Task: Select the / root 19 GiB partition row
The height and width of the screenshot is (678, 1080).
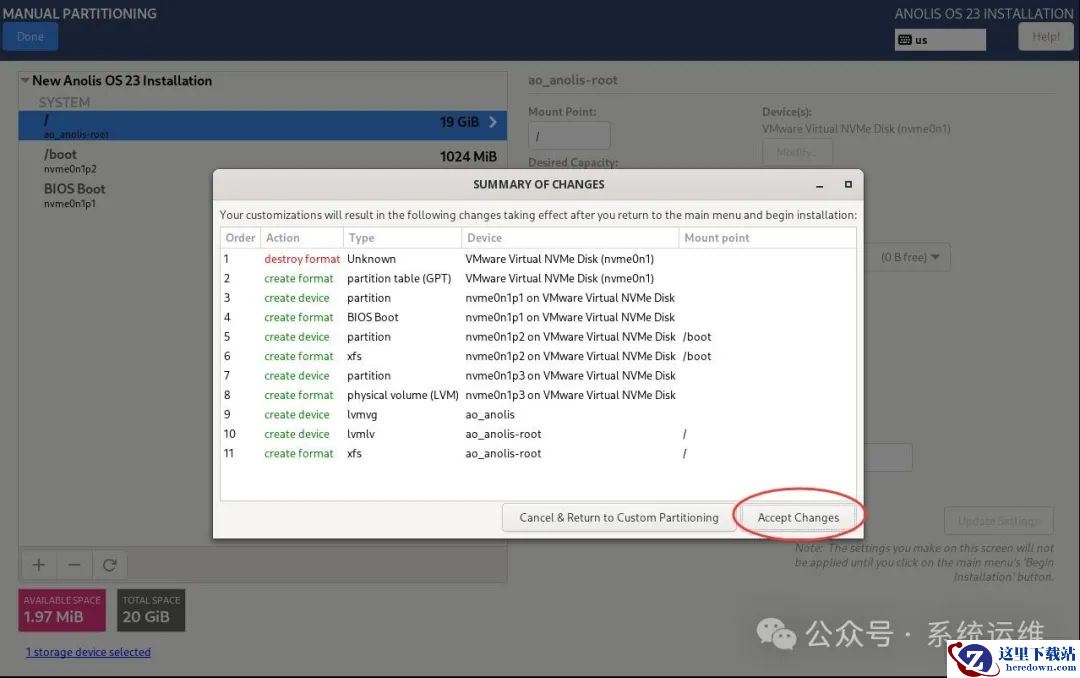Action: [x=262, y=125]
